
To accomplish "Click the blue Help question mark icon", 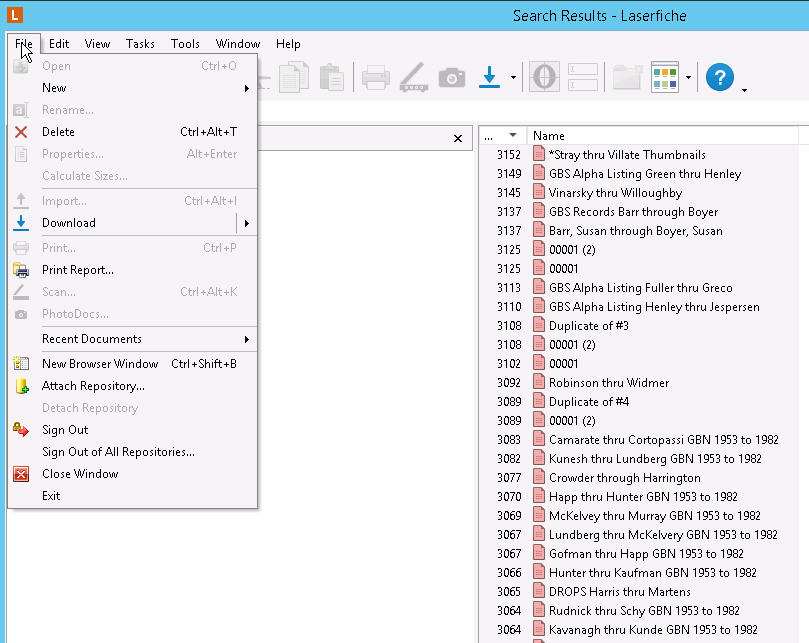I will click(x=720, y=77).
